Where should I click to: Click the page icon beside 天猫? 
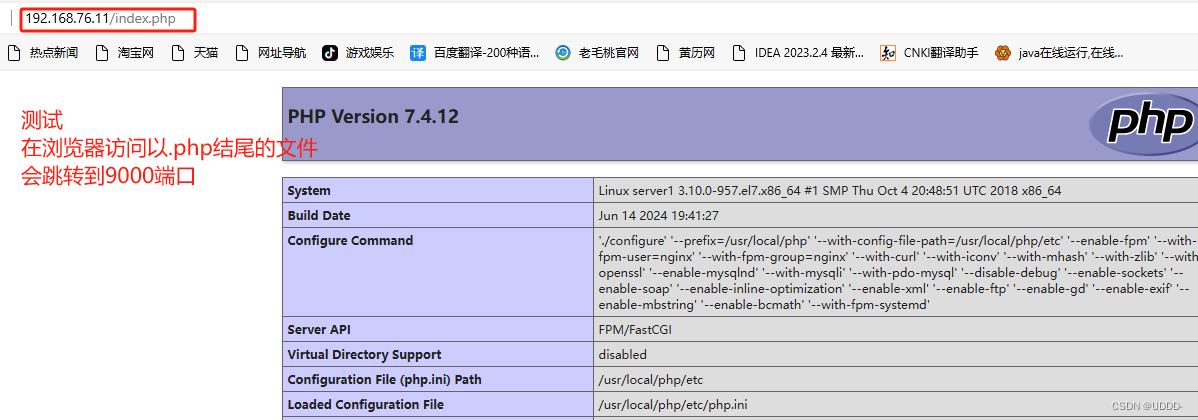coord(178,53)
